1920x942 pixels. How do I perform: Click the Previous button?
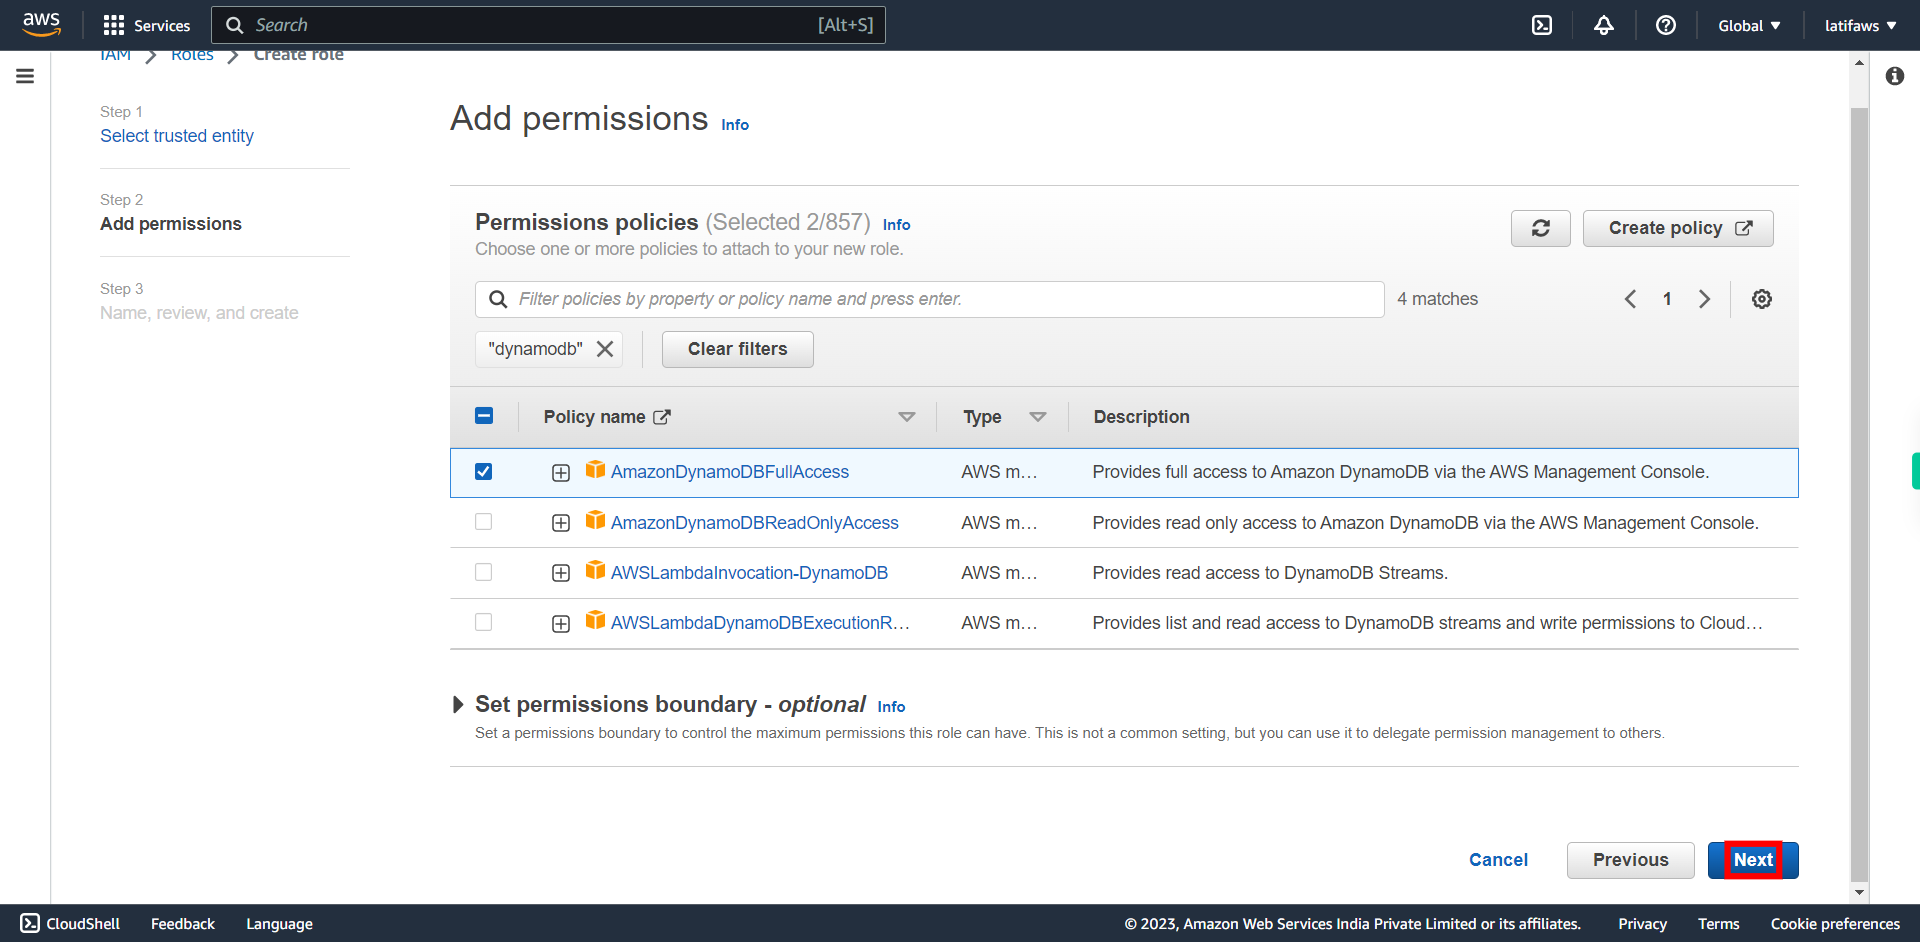[x=1631, y=860]
